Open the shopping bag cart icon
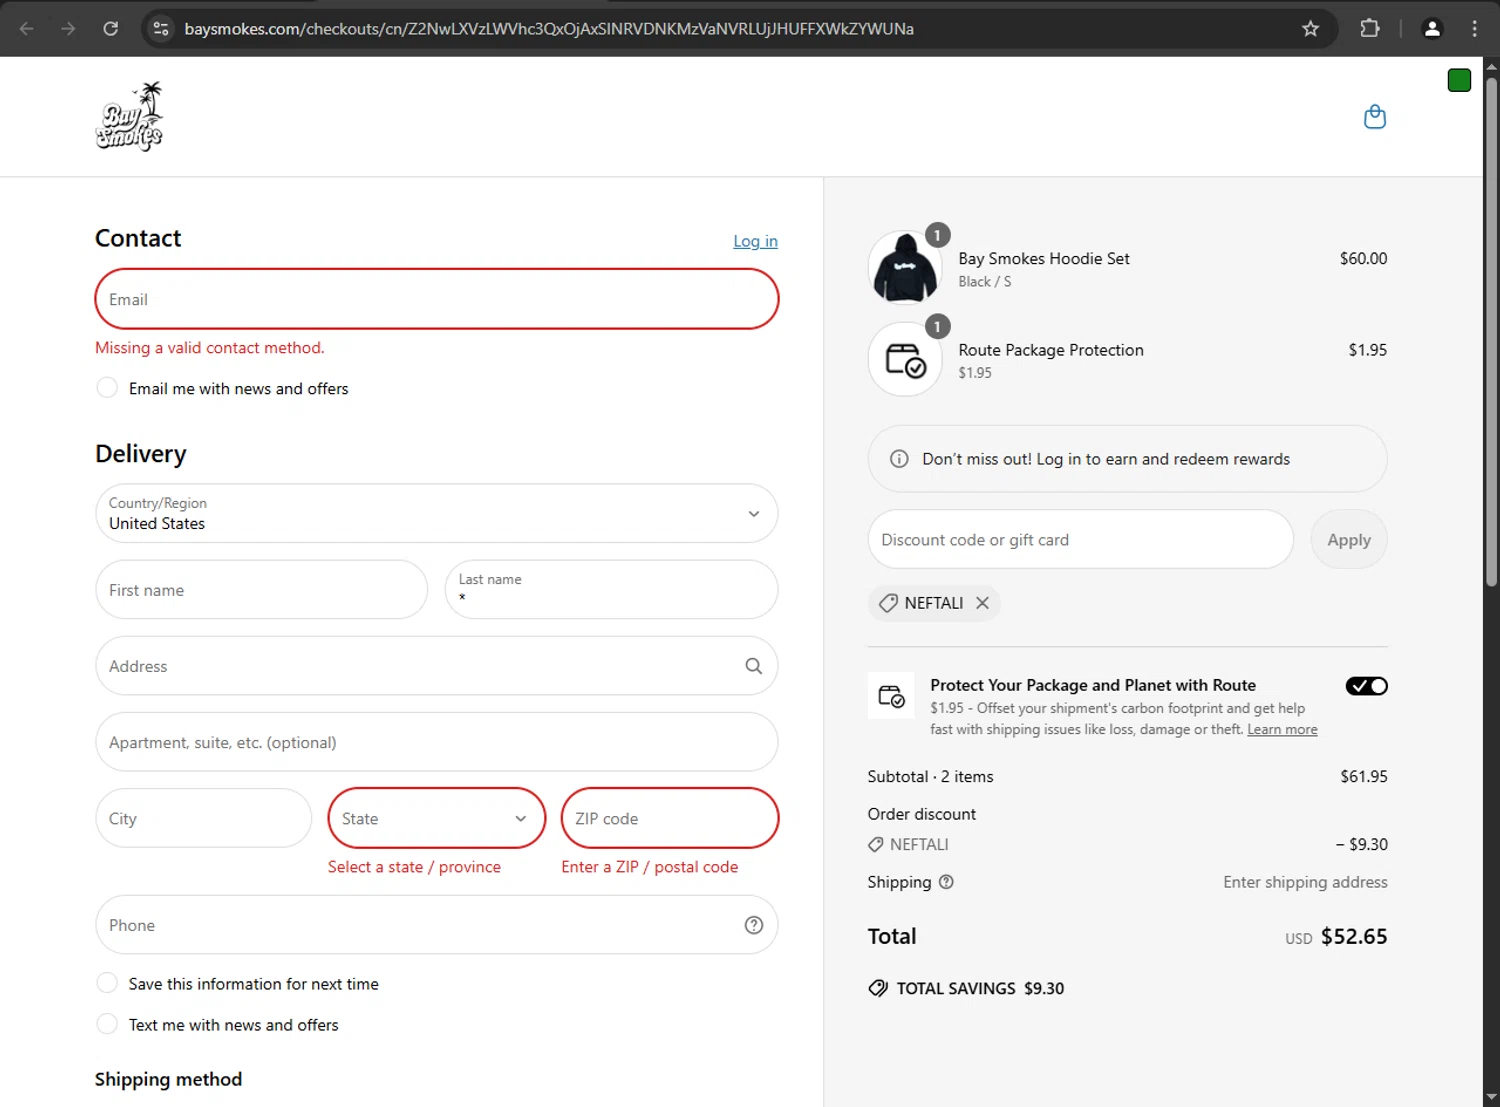1500x1107 pixels. point(1375,117)
